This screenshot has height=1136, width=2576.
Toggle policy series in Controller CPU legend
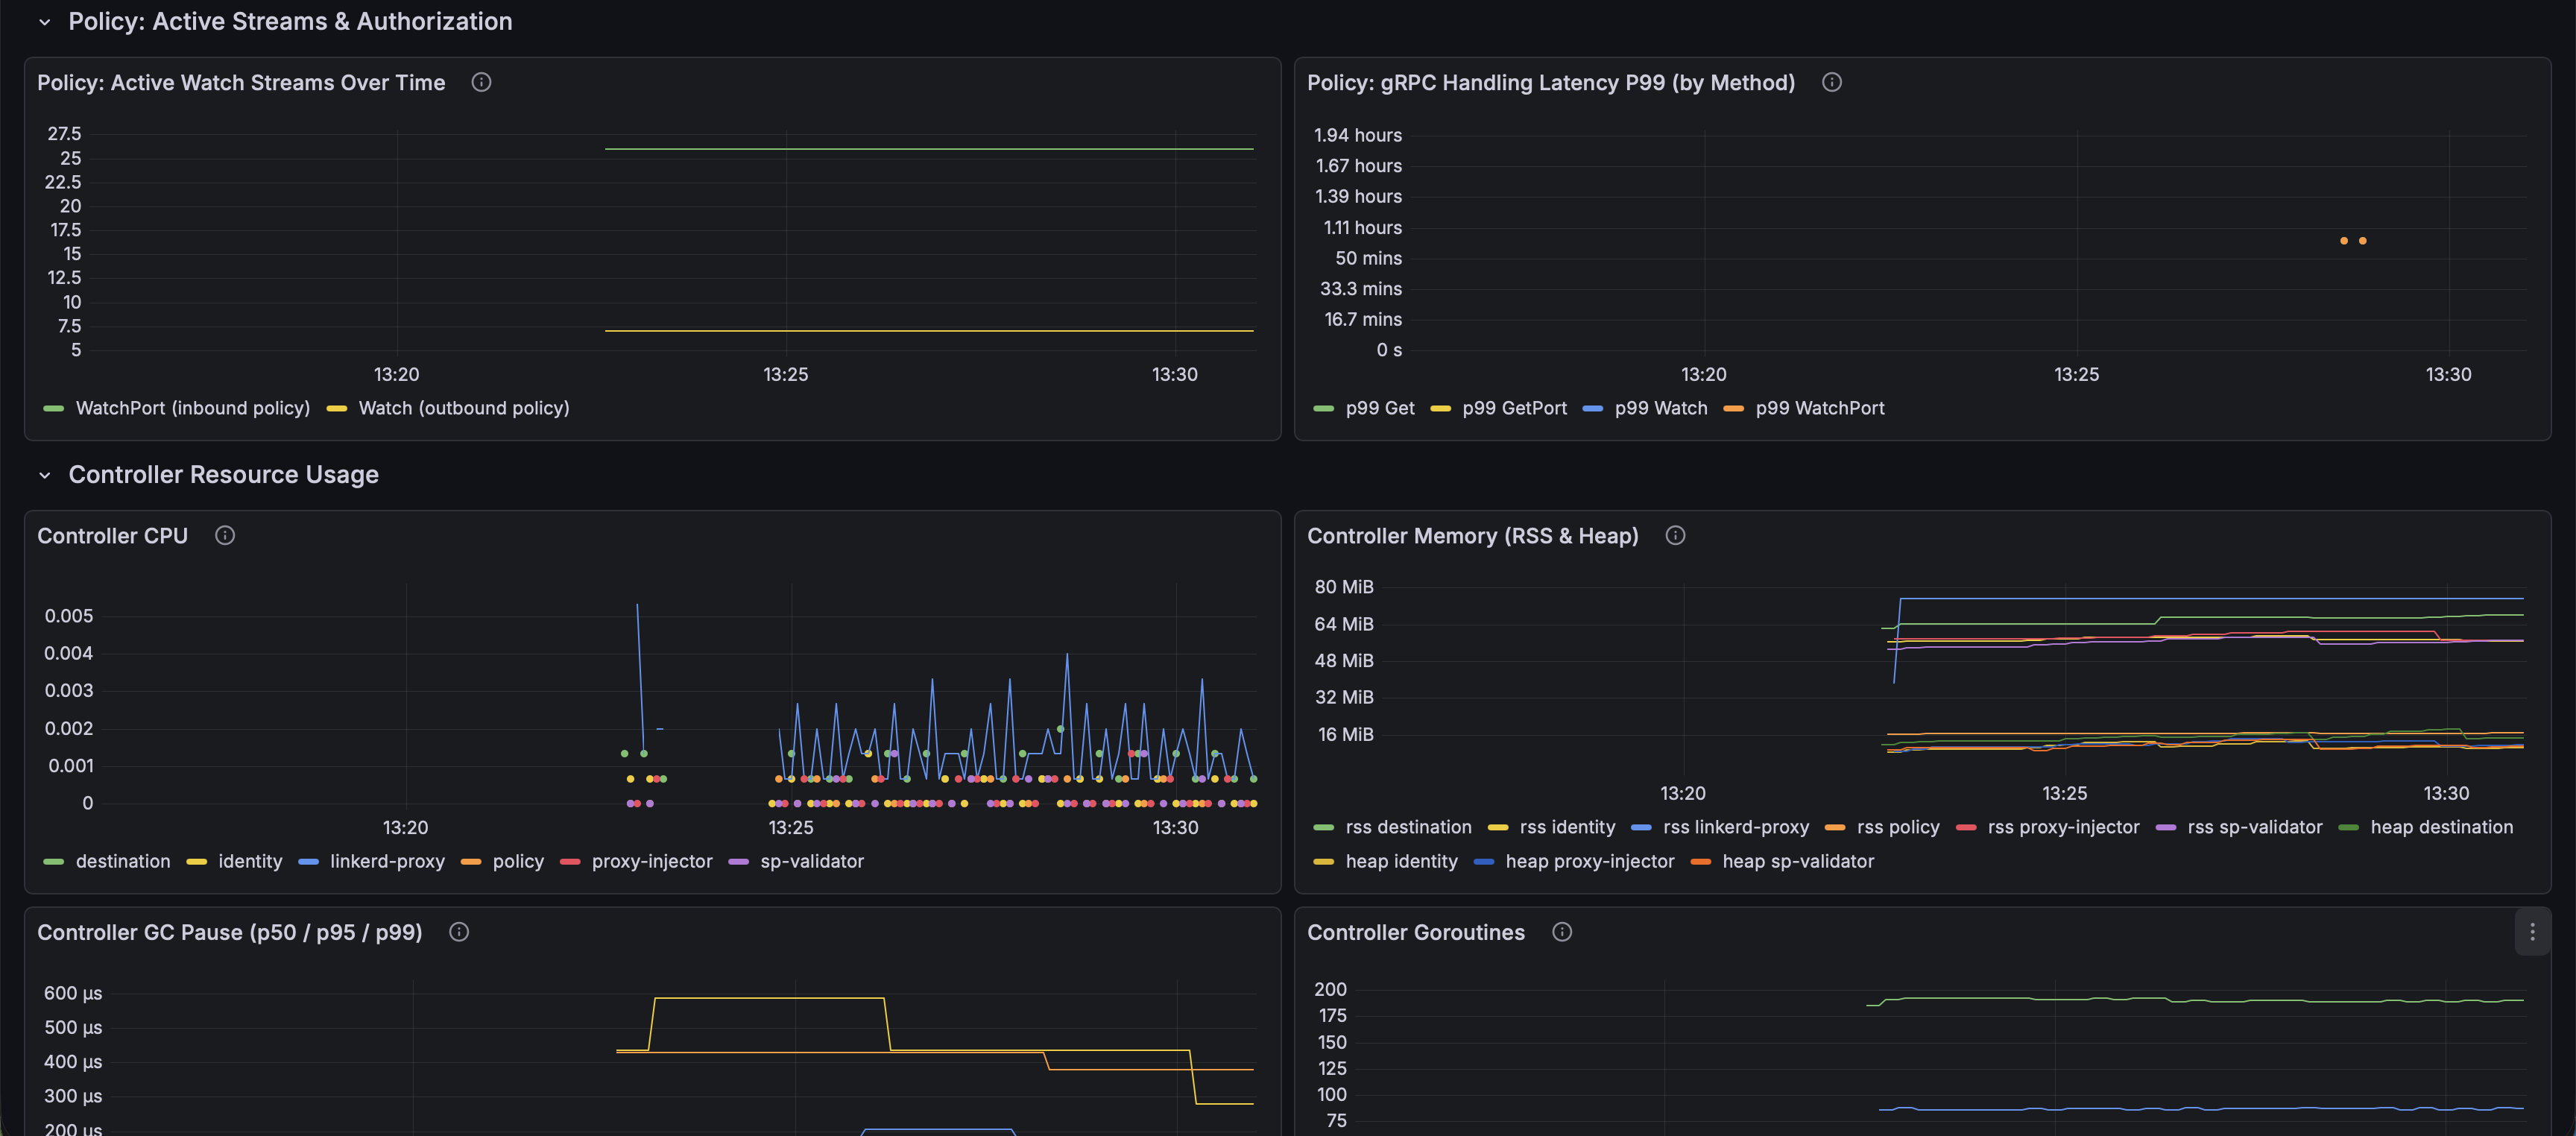pyautogui.click(x=518, y=861)
